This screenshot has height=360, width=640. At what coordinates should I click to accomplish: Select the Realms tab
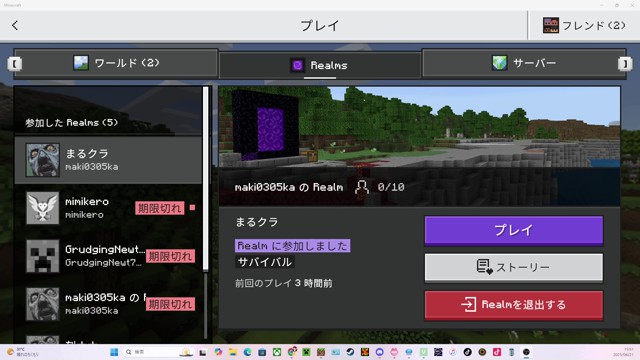tap(320, 65)
